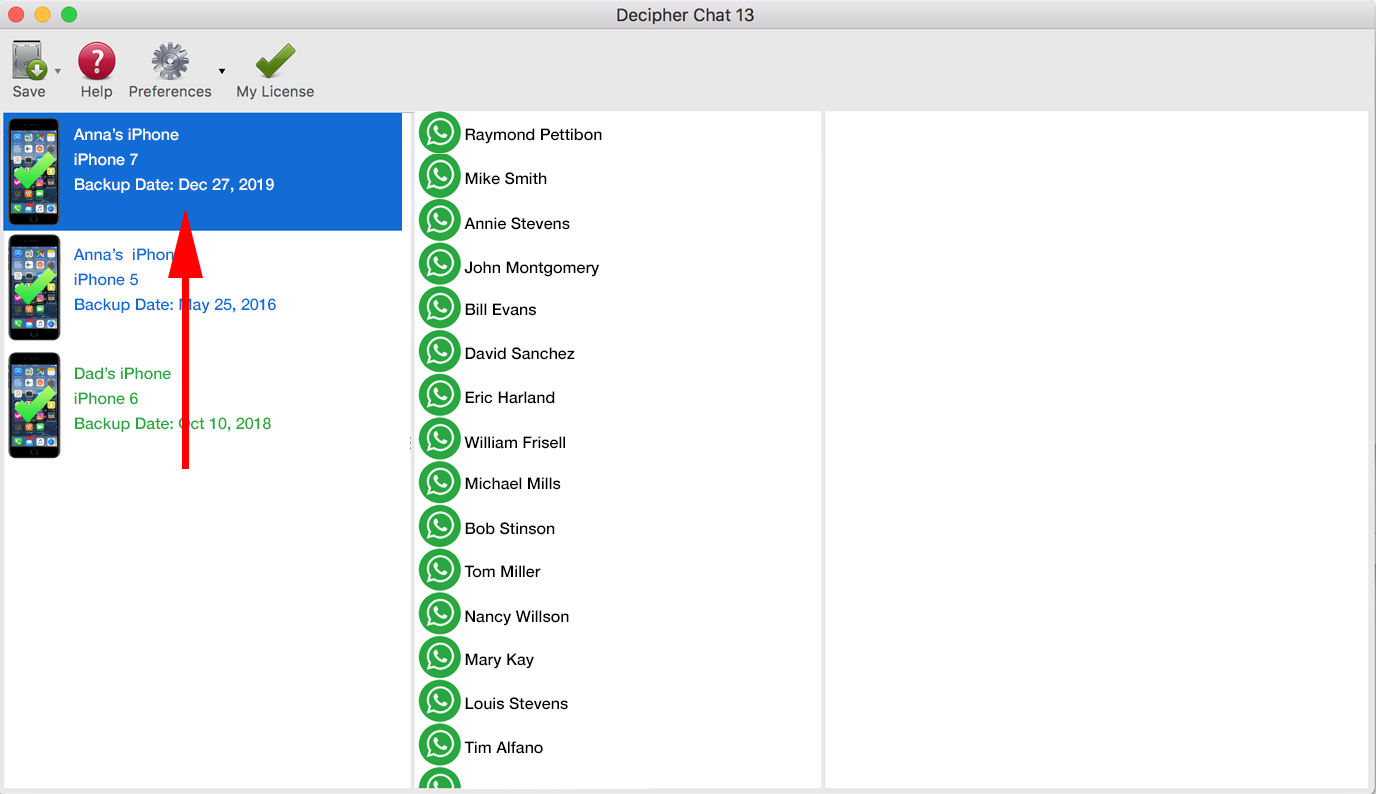
Task: Click WhatsApp icon next to Tom Miller
Action: coord(439,570)
